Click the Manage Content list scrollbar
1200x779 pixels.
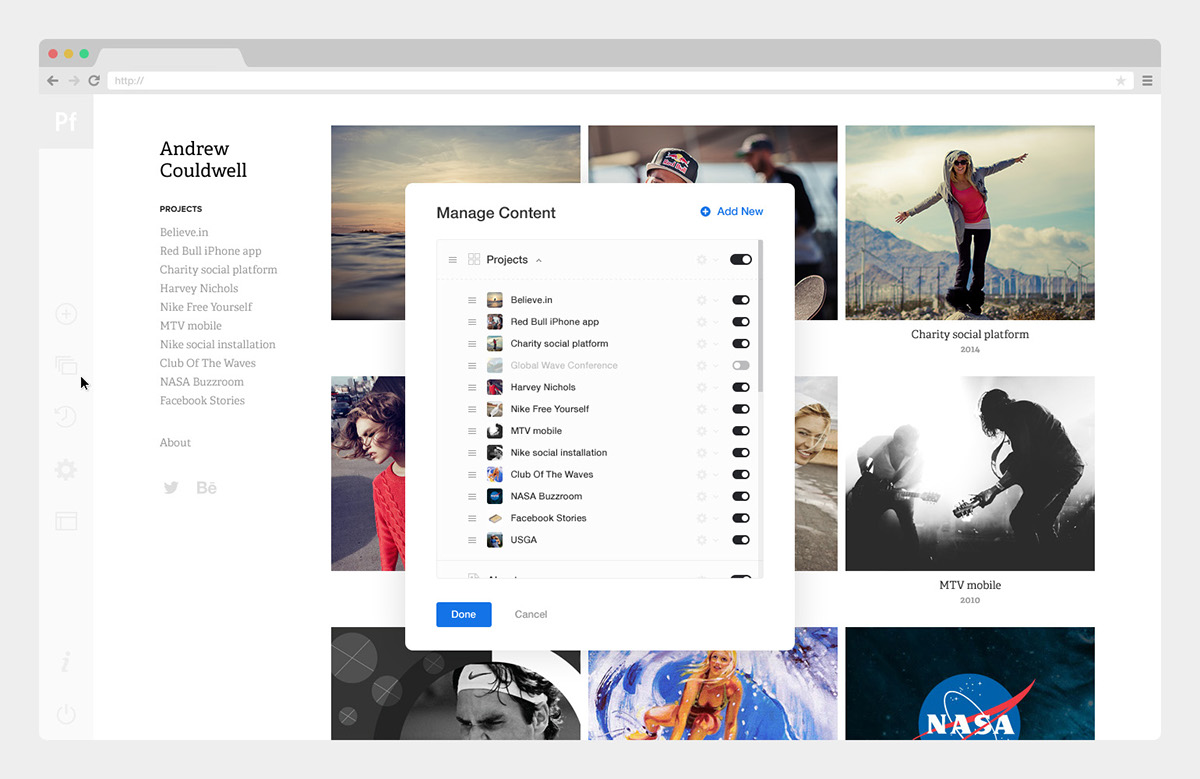click(761, 316)
